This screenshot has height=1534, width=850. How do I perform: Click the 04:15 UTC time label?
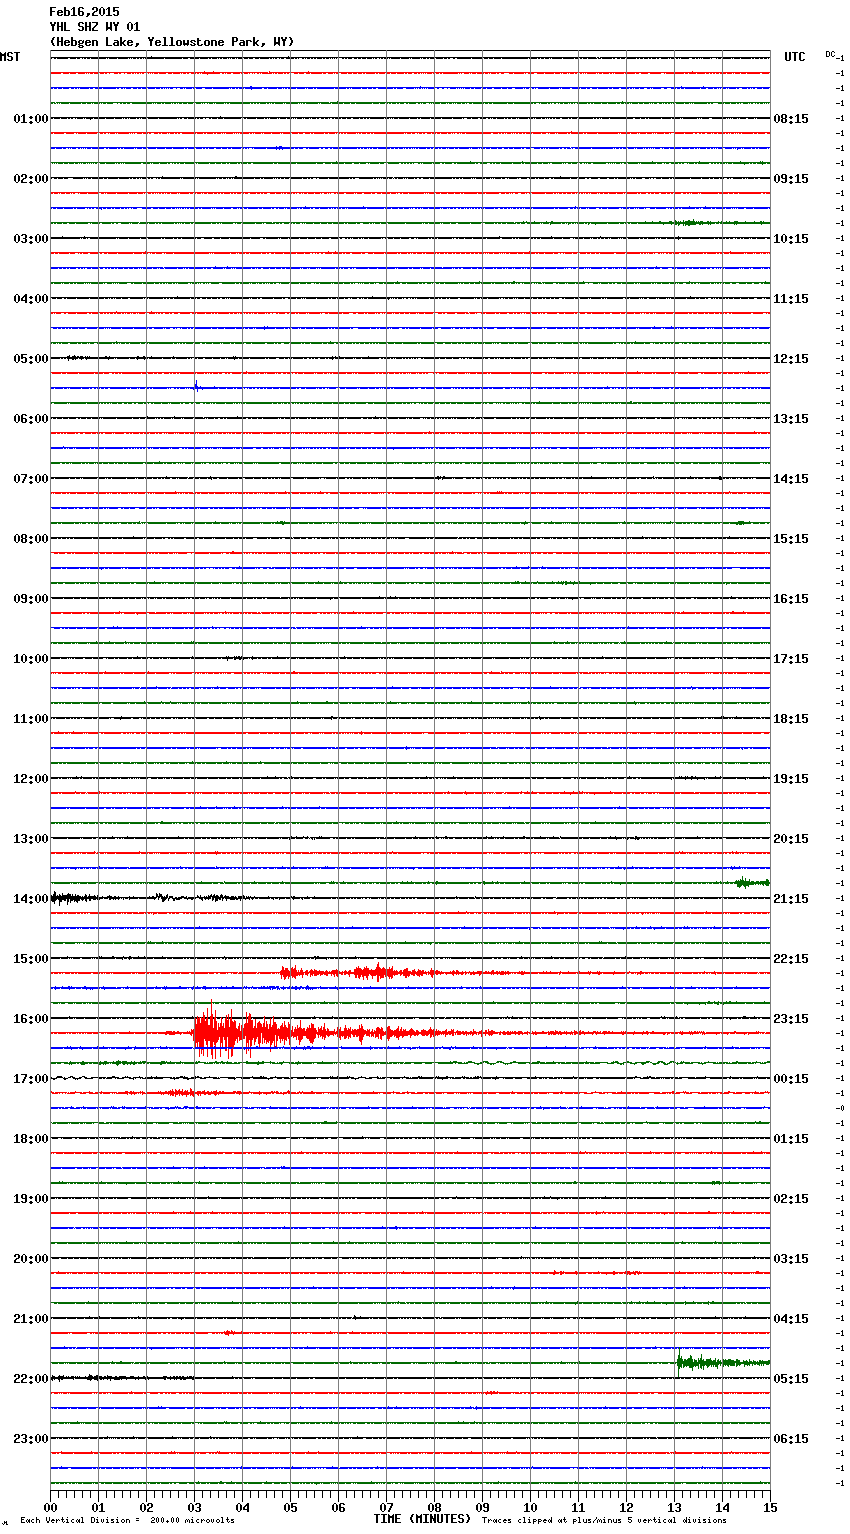click(x=791, y=1319)
